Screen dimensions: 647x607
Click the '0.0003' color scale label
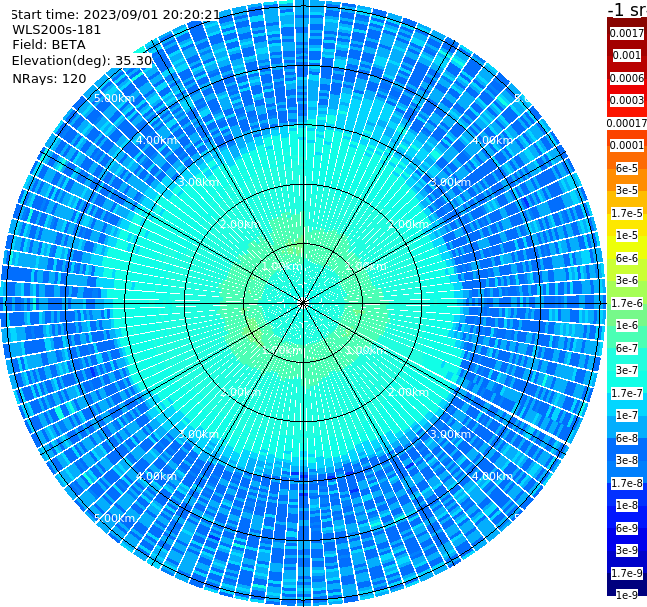[x=627, y=100]
